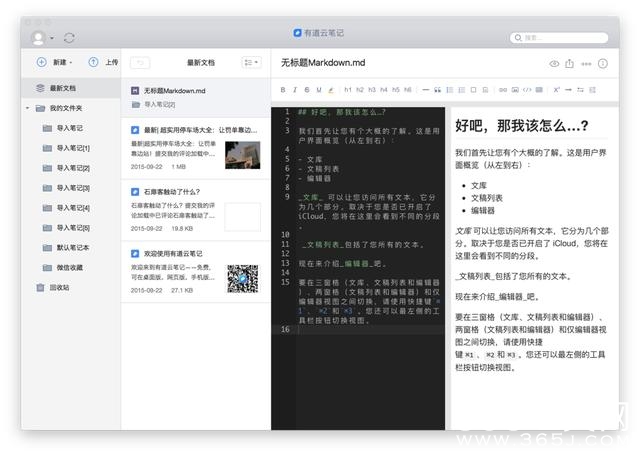Open the 回收站 trash folder
Screen dimensions: 640x455
point(60,287)
